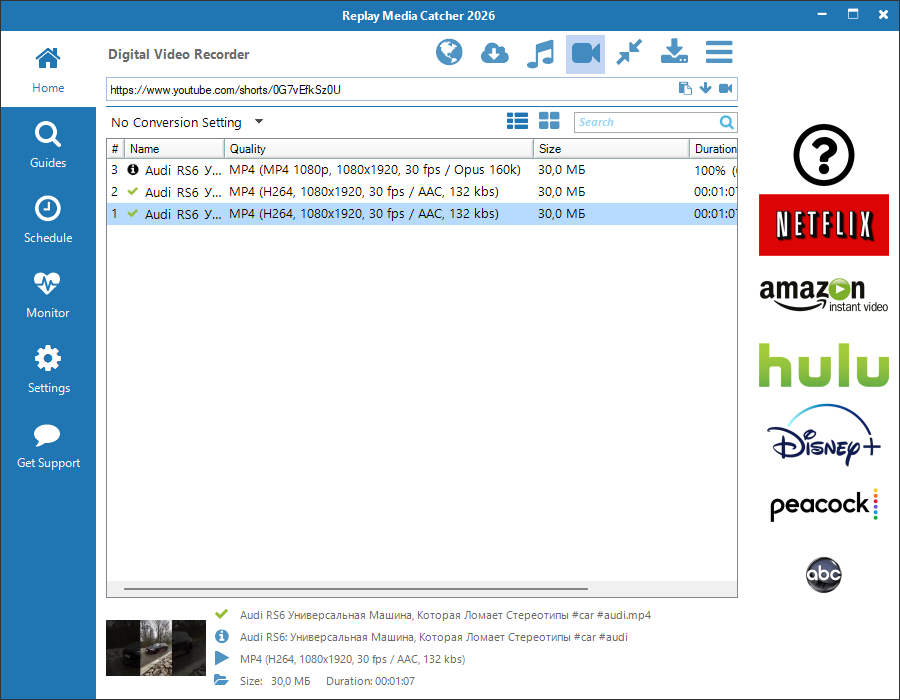Click the Hulu service logo
Viewport: 900px width, 700px height.
point(823,365)
